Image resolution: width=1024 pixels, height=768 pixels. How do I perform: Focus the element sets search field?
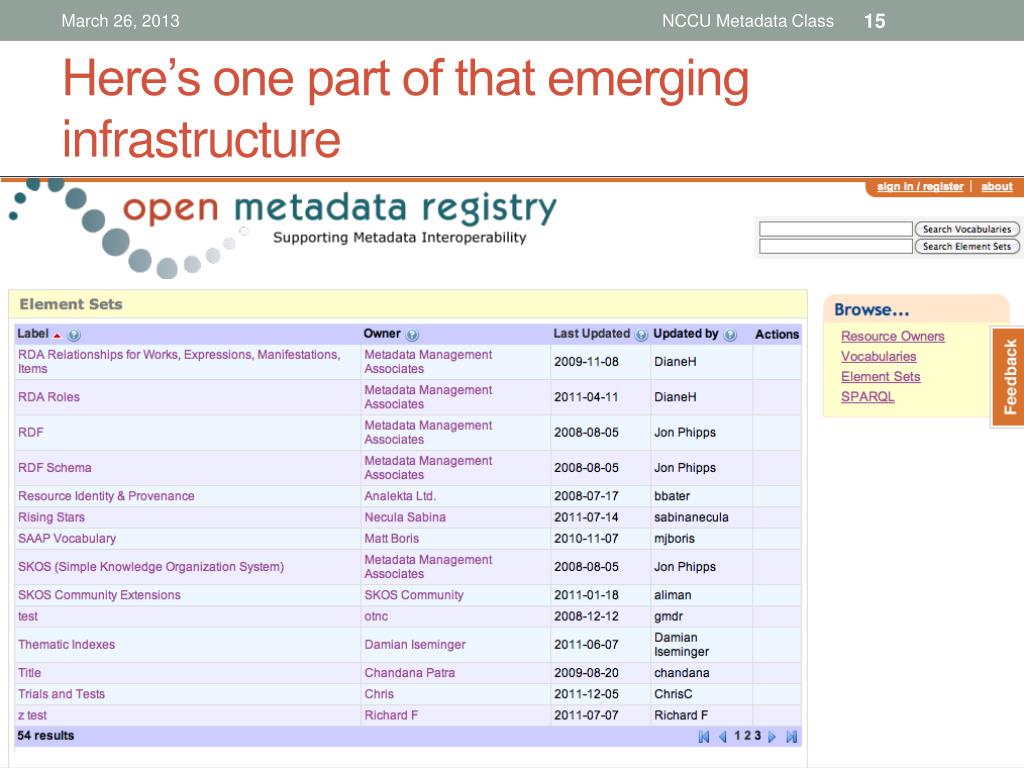tap(835, 246)
